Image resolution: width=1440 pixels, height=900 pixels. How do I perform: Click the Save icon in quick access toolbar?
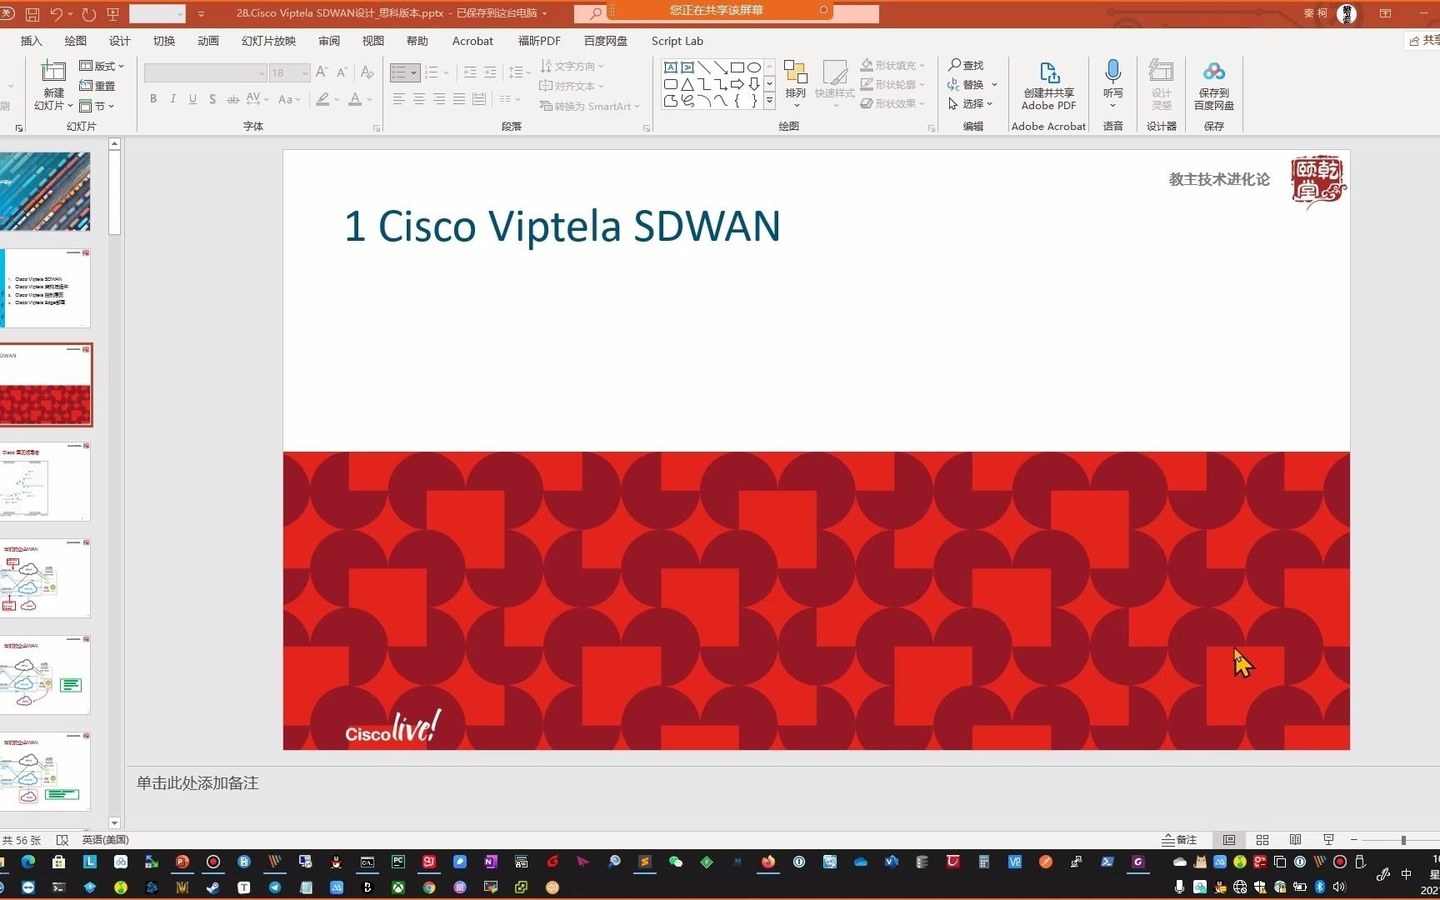pyautogui.click(x=32, y=14)
